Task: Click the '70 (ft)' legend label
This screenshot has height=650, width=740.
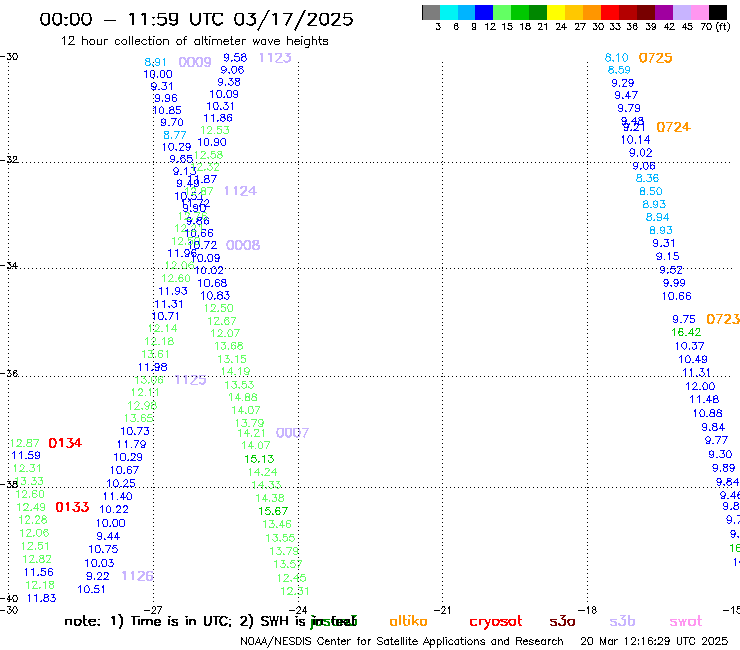Action: coord(715,27)
